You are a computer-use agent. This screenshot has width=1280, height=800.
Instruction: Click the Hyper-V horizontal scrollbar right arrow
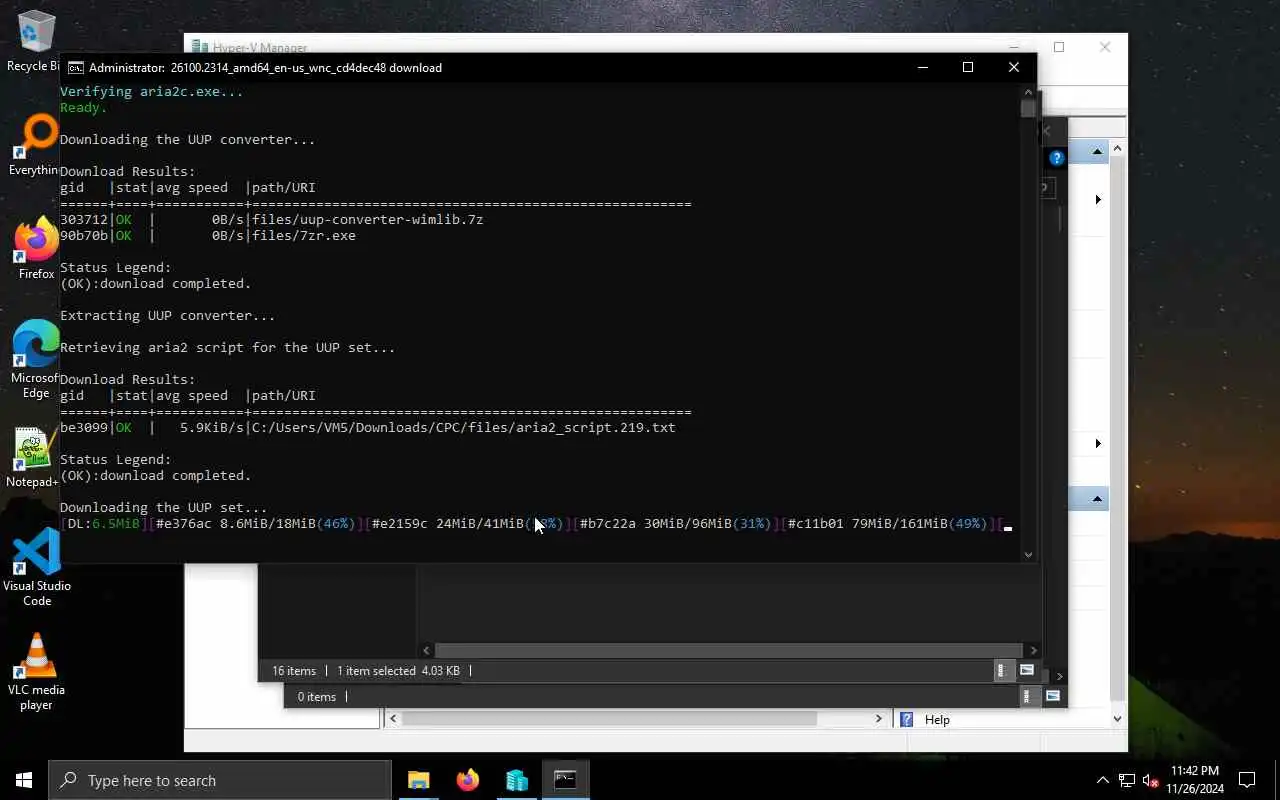[x=879, y=718]
